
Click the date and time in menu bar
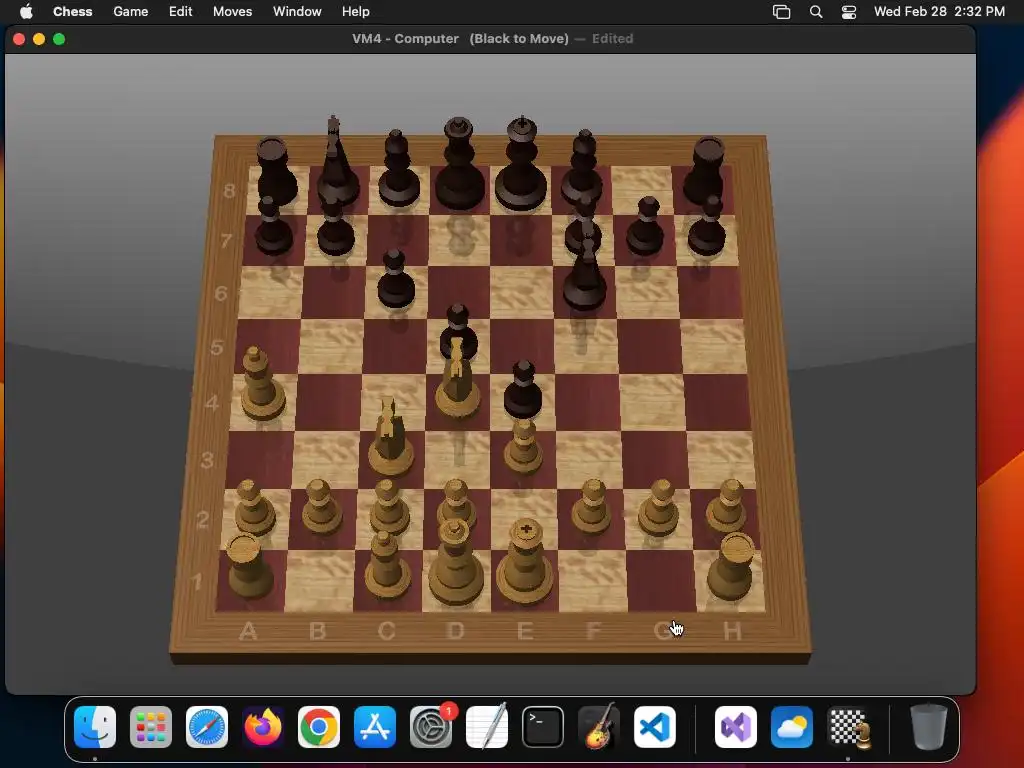point(939,11)
